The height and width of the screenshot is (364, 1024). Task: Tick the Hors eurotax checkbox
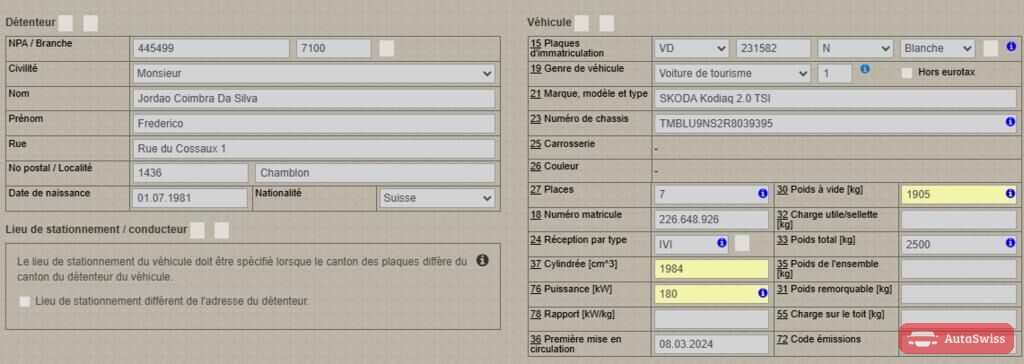point(906,73)
